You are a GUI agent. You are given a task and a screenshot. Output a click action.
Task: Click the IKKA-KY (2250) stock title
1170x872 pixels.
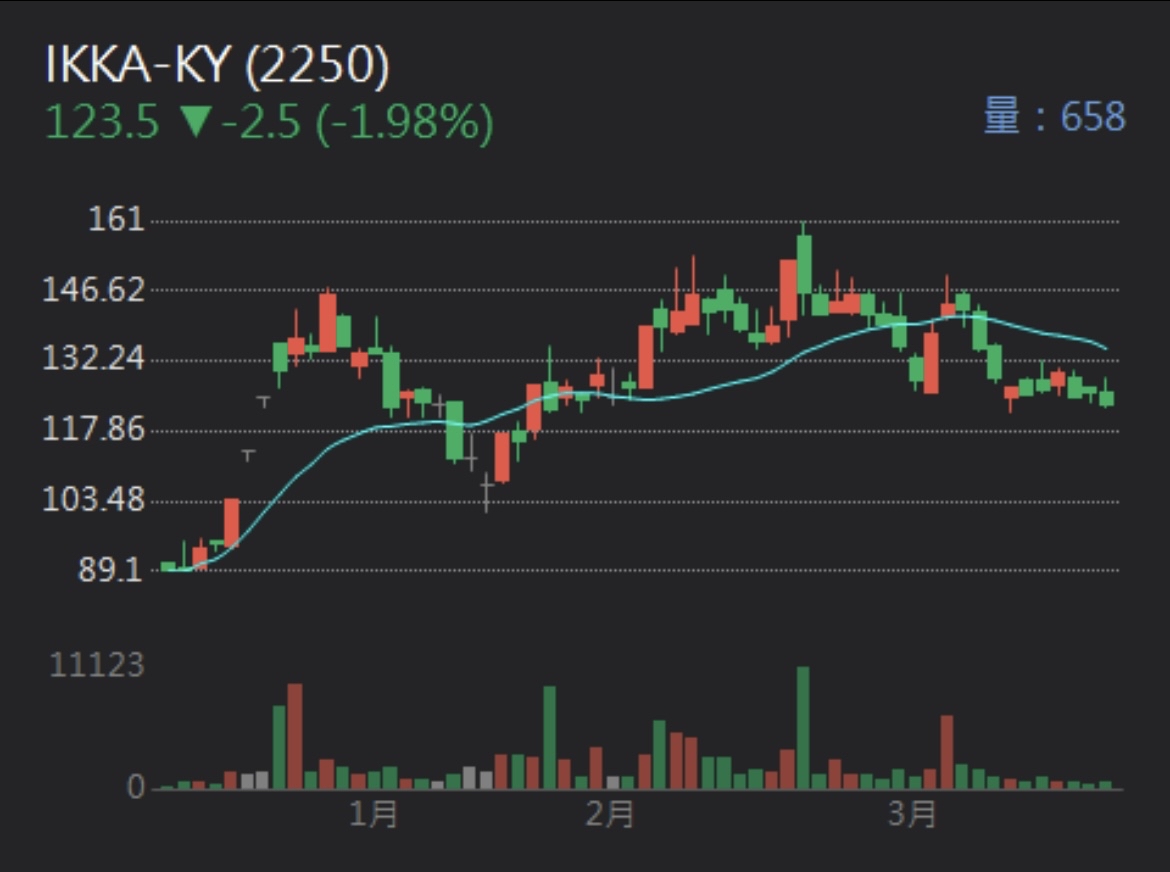(x=217, y=66)
